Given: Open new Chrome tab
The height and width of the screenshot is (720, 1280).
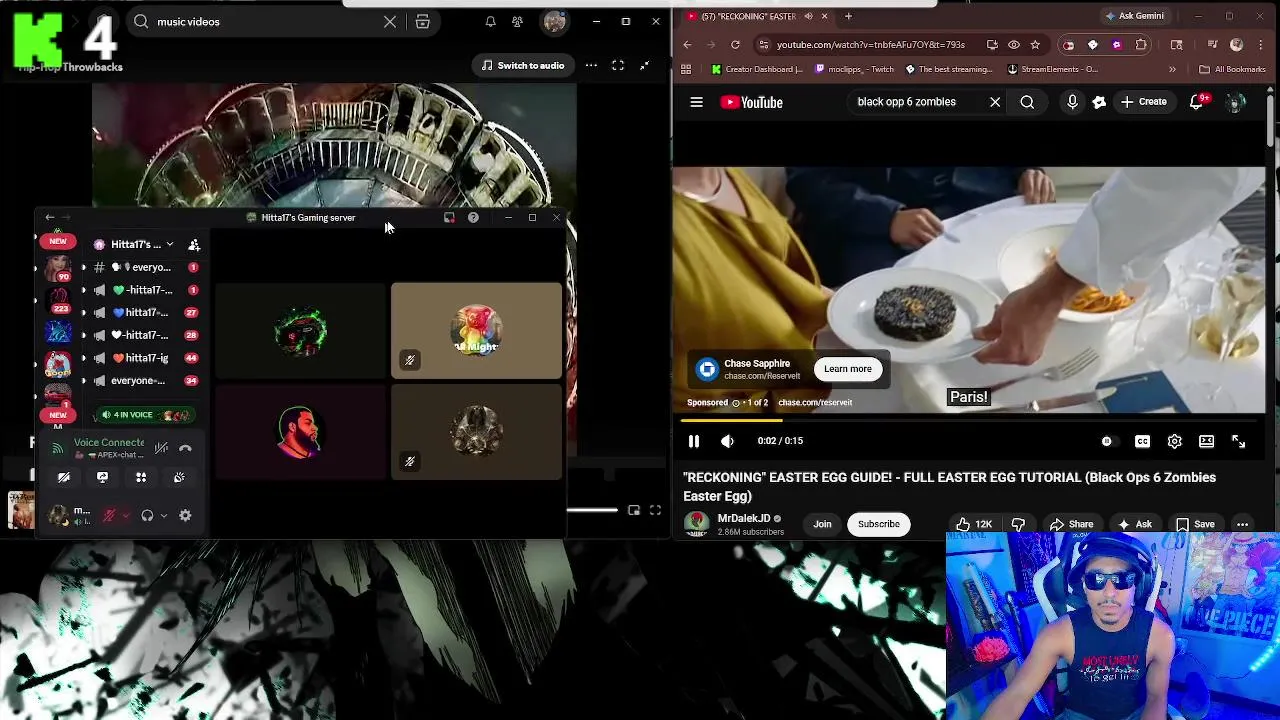Looking at the screenshot, I should [848, 16].
